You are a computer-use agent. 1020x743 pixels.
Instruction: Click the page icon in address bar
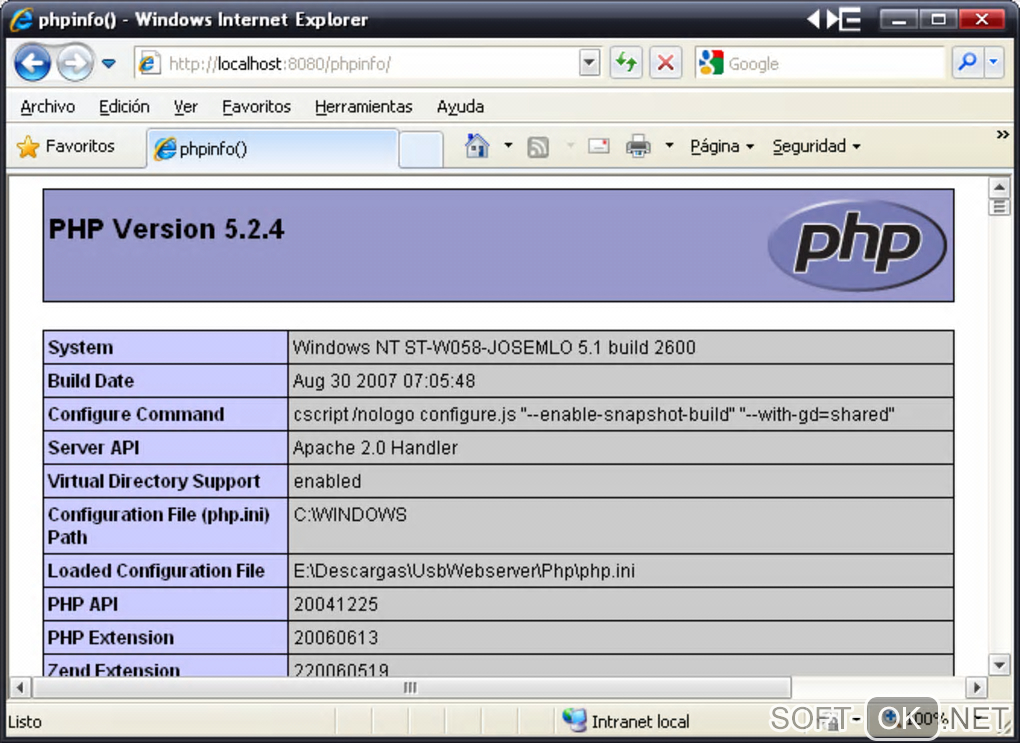pos(150,63)
